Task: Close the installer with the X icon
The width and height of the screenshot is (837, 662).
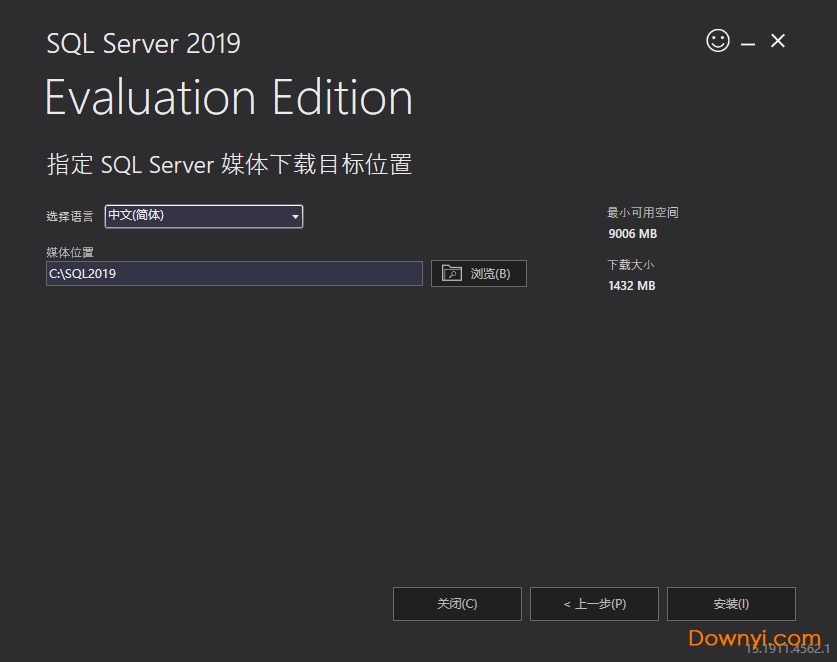Action: [778, 41]
